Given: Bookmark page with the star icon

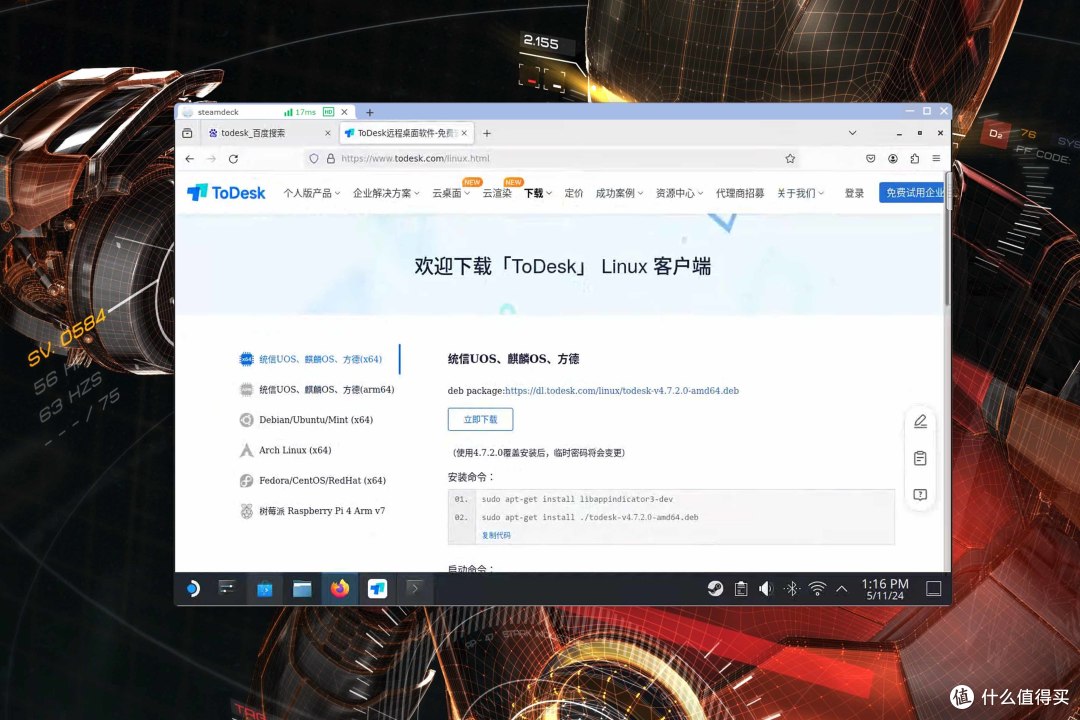Looking at the screenshot, I should pyautogui.click(x=790, y=158).
